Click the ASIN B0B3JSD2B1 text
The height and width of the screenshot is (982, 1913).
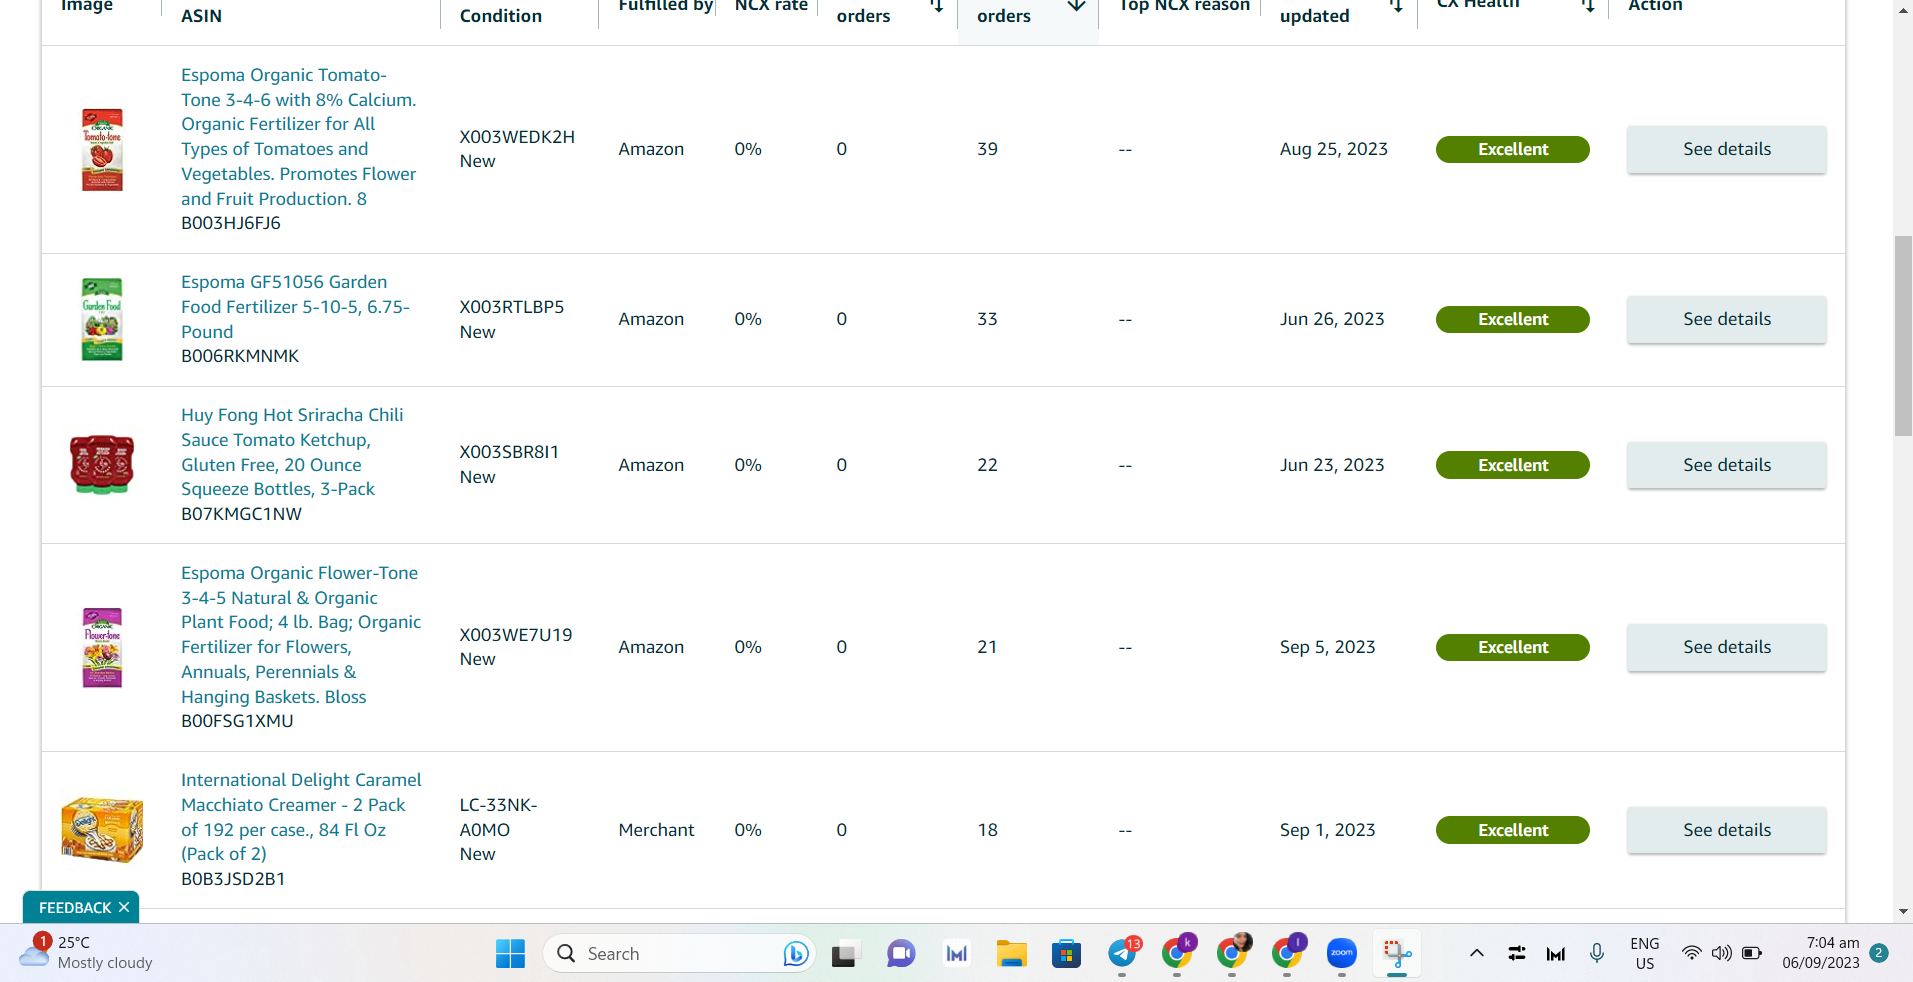tap(233, 879)
